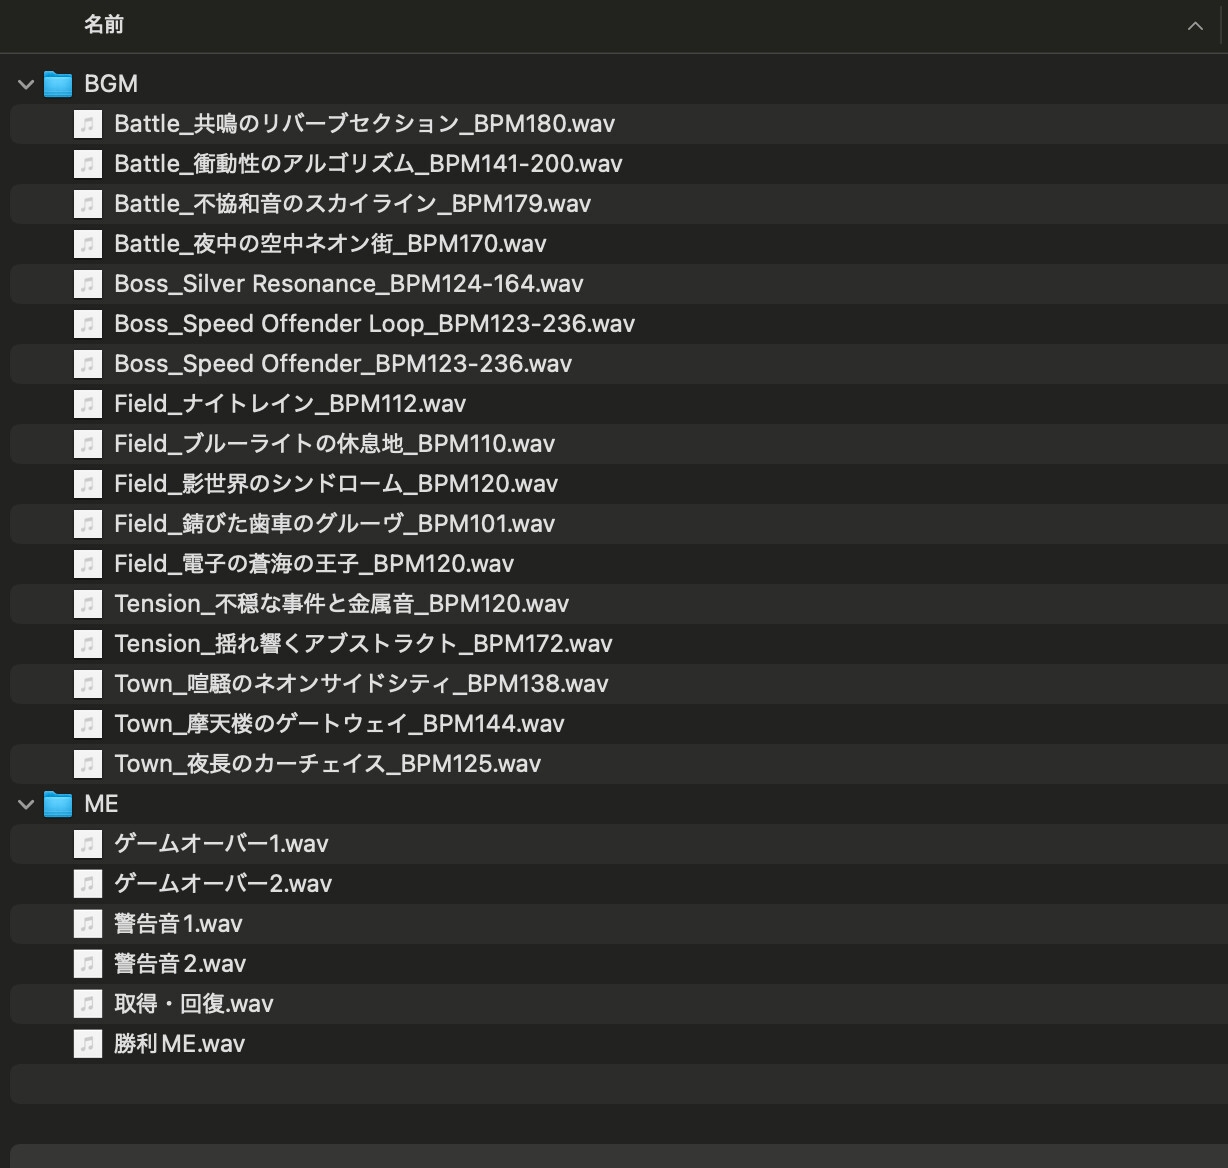Select file Town_喧騒のネオンサイドシティ_BPM138.wav

coord(361,684)
